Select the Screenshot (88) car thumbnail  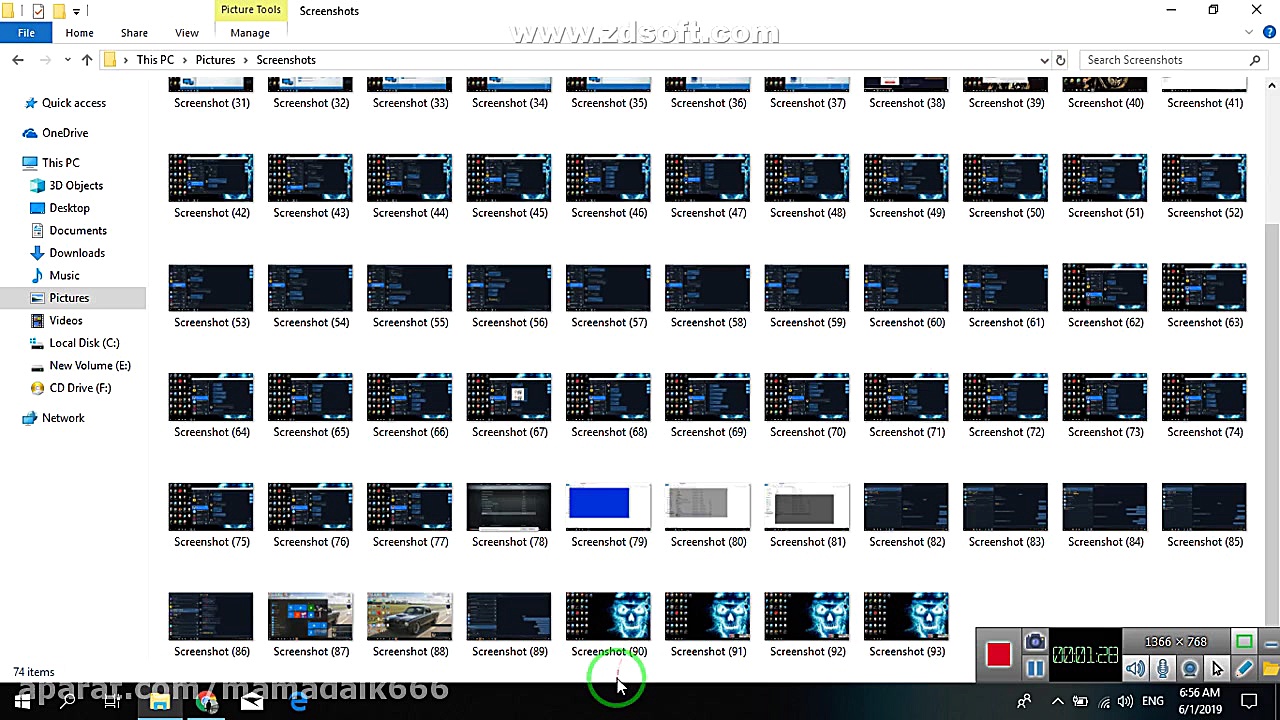click(409, 616)
